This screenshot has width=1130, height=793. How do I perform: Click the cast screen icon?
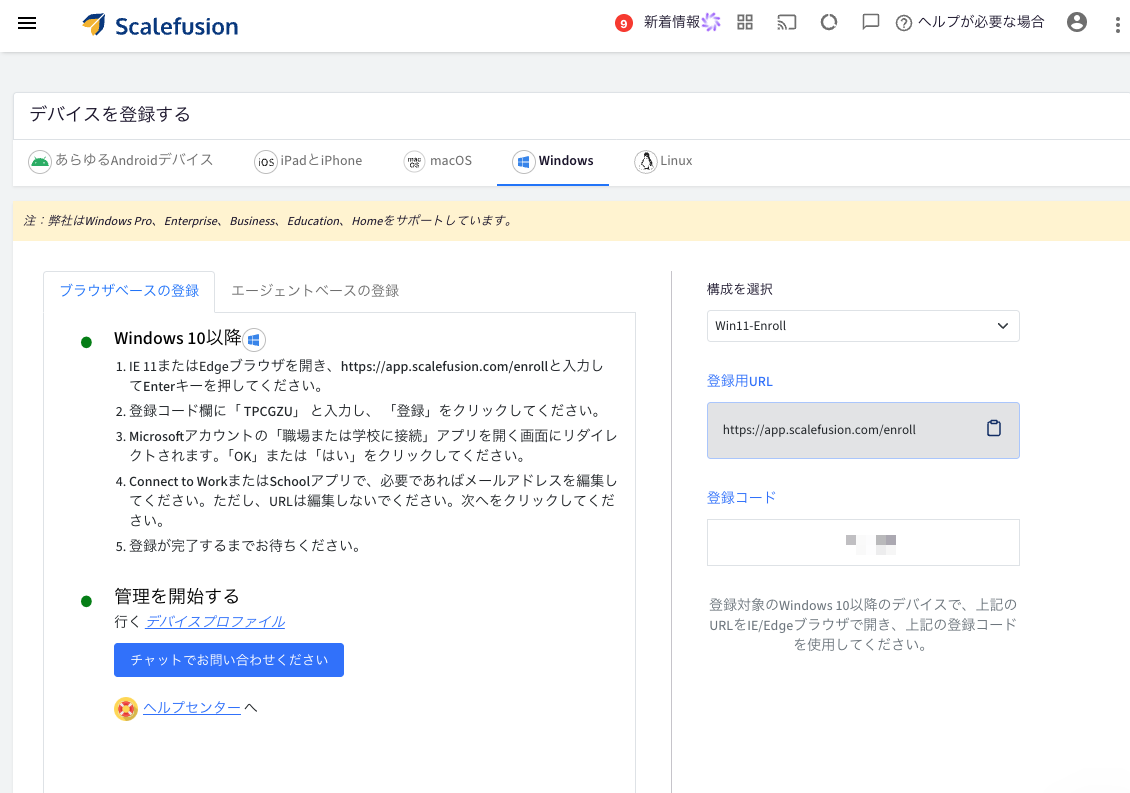[786, 22]
